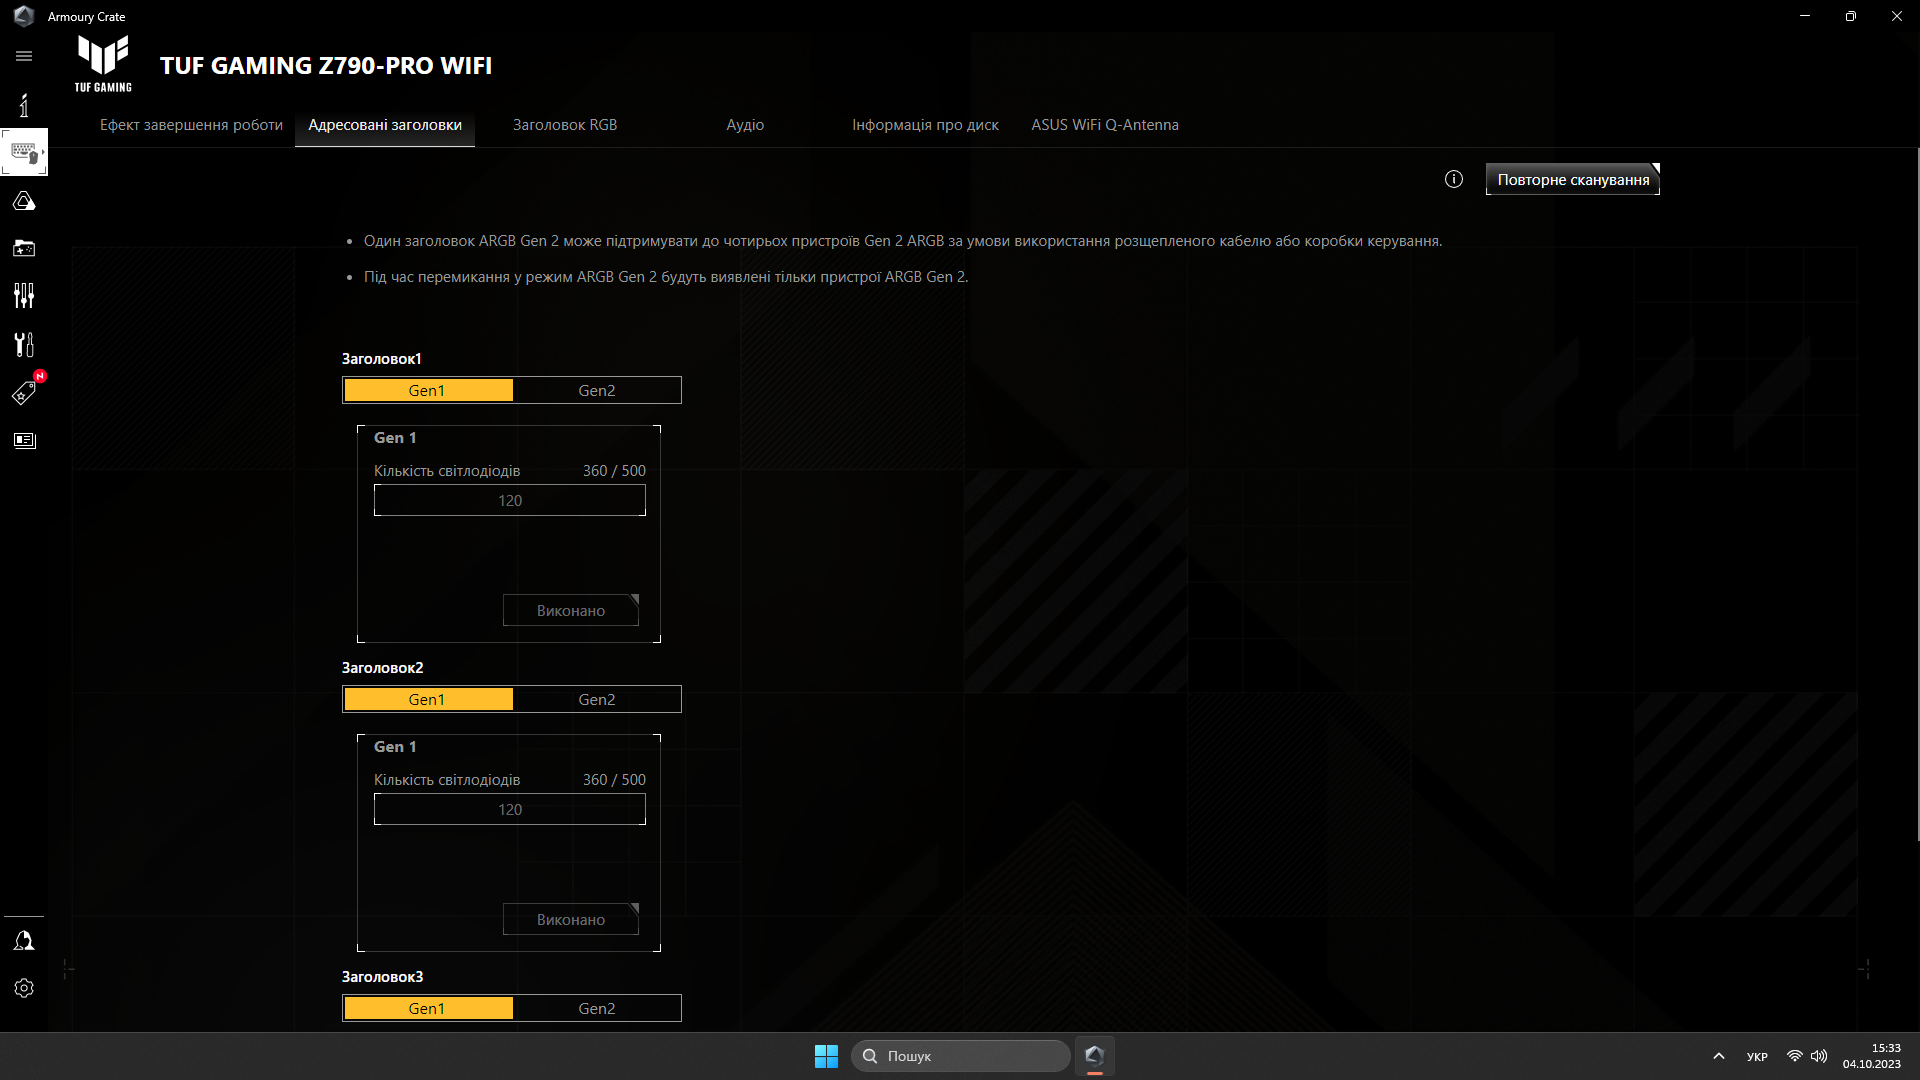Open Aura Sync triangle icon
Viewport: 1920px width, 1080px height.
[x=24, y=201]
